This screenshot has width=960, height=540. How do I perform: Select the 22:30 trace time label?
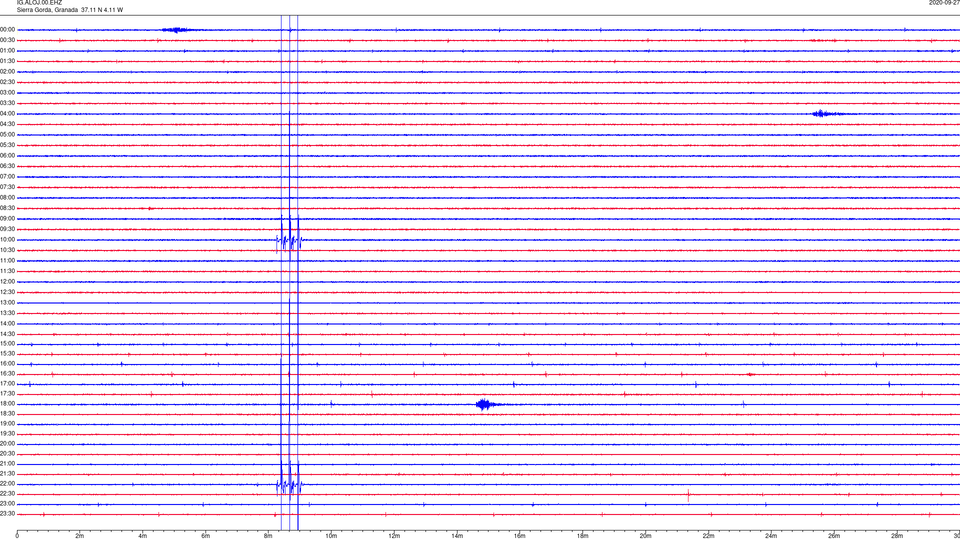tap(8, 493)
